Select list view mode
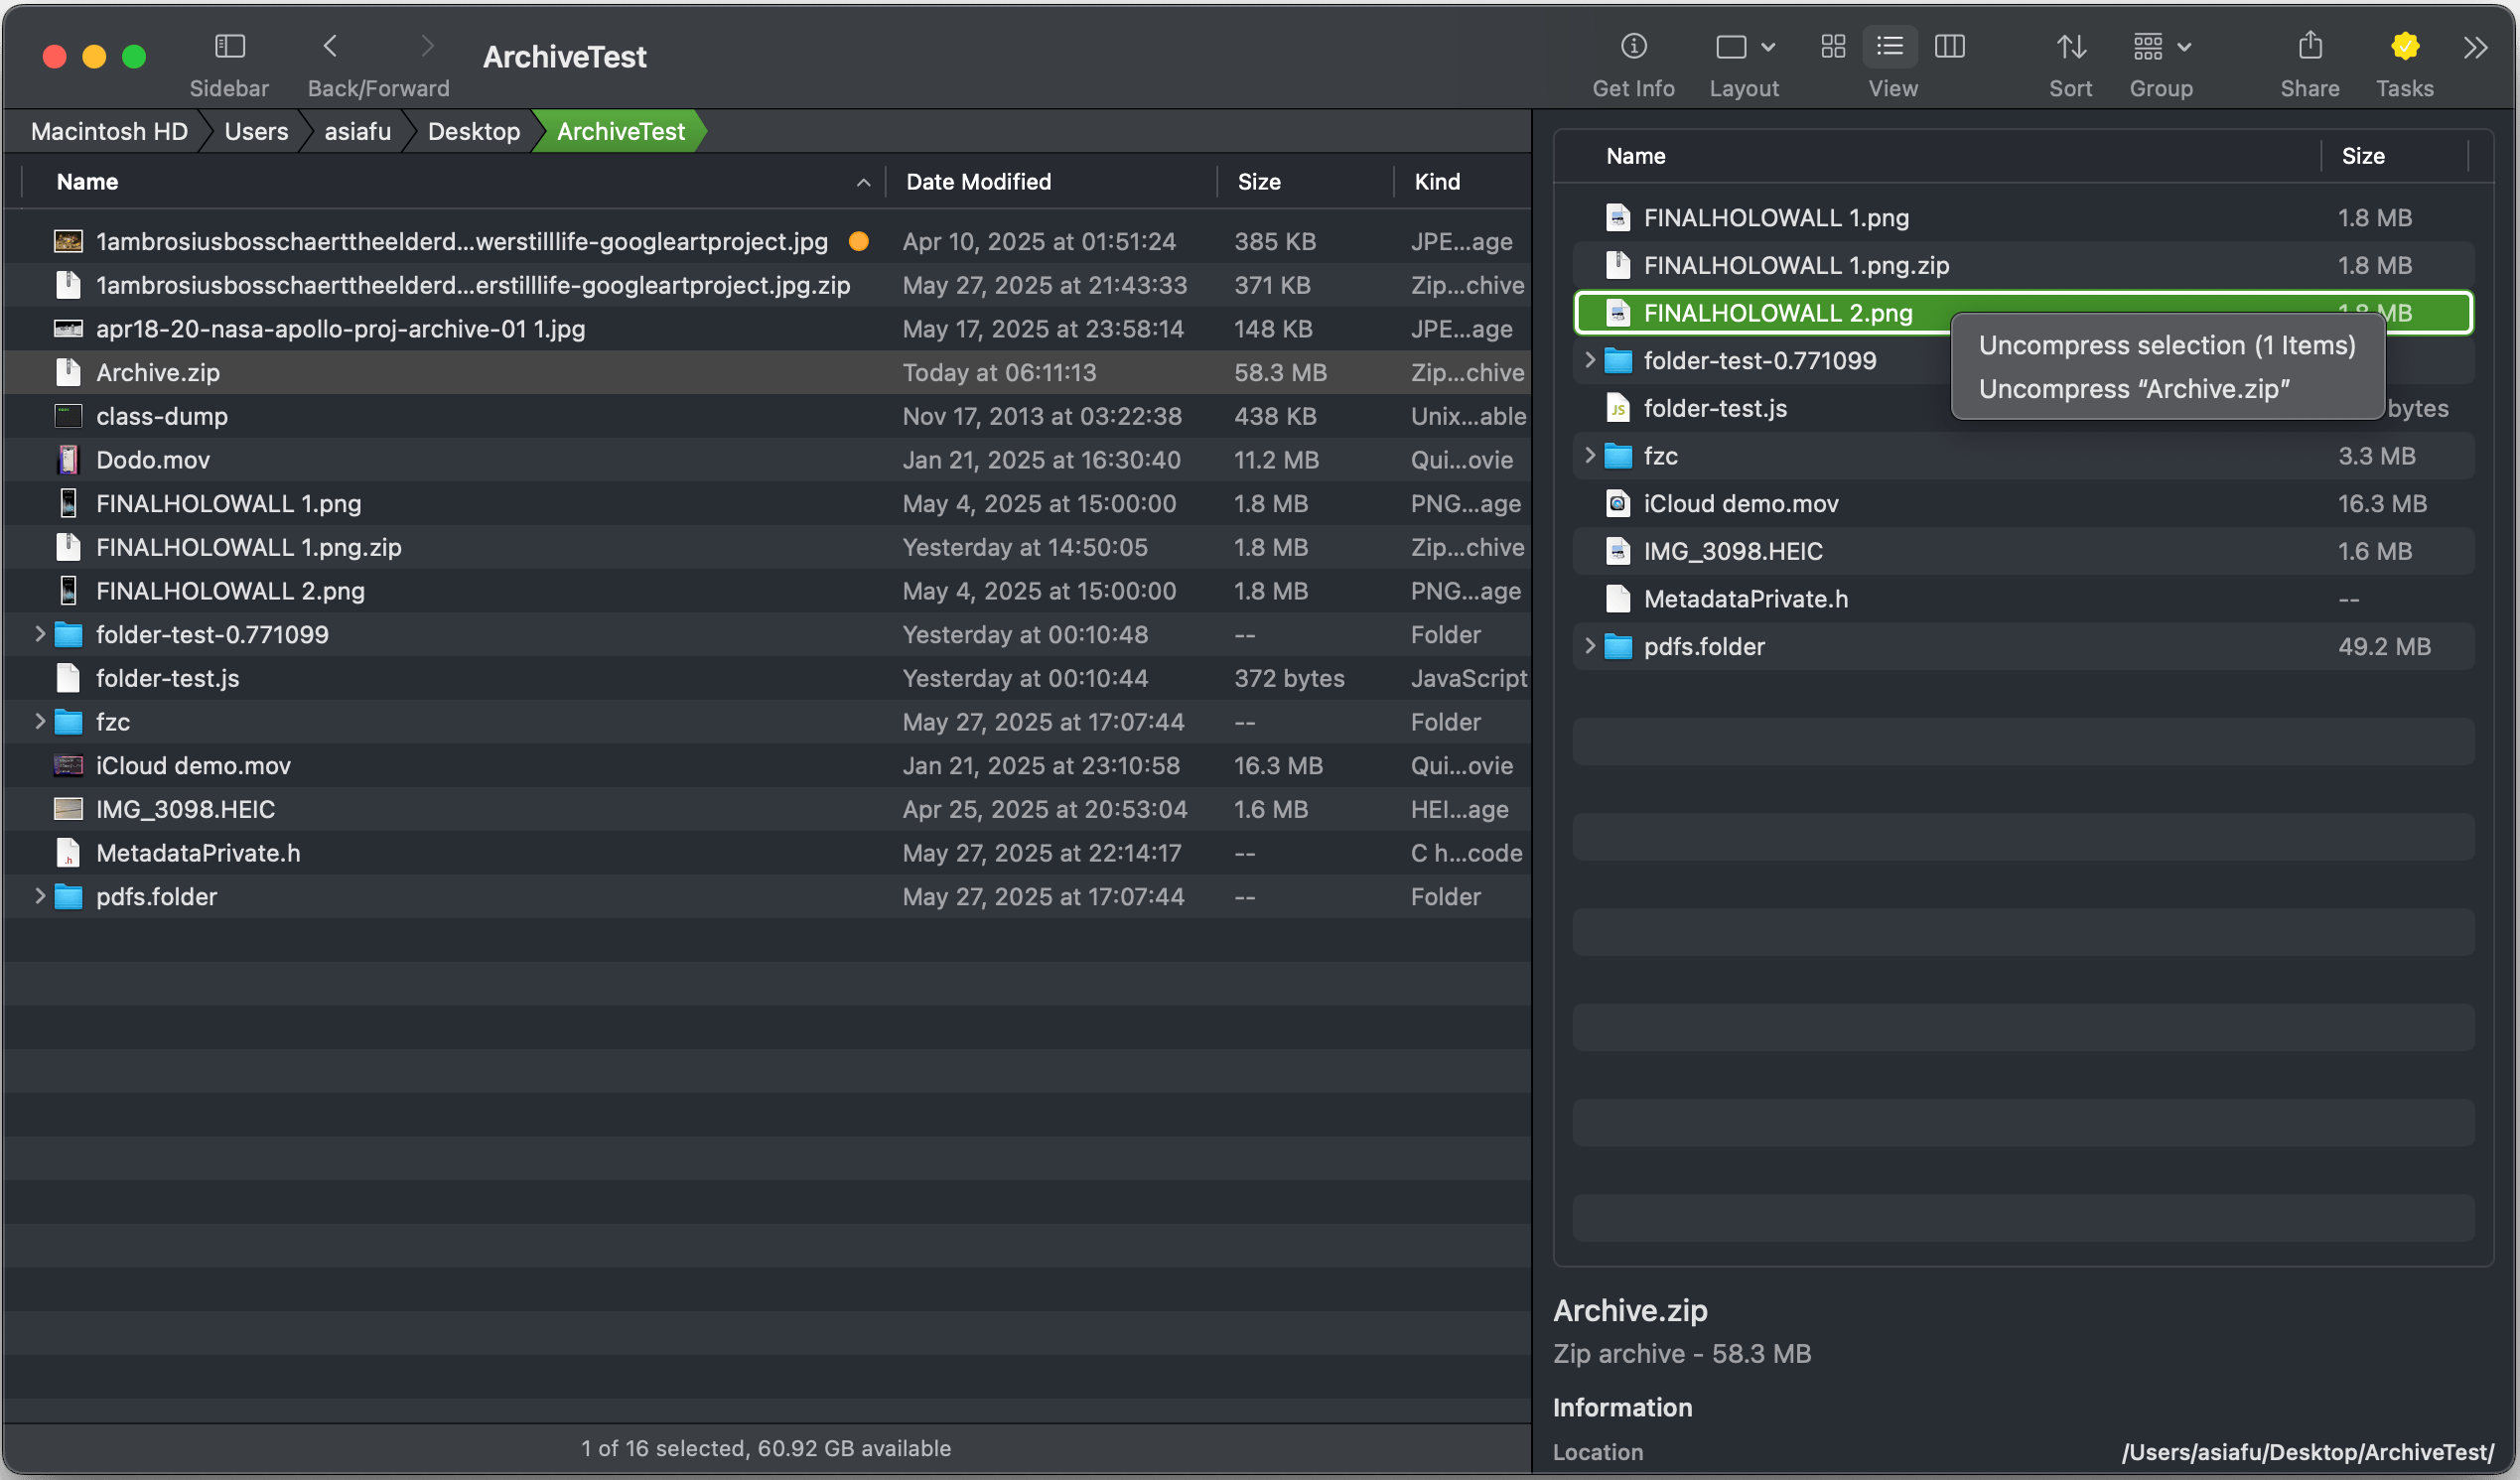 click(1889, 46)
